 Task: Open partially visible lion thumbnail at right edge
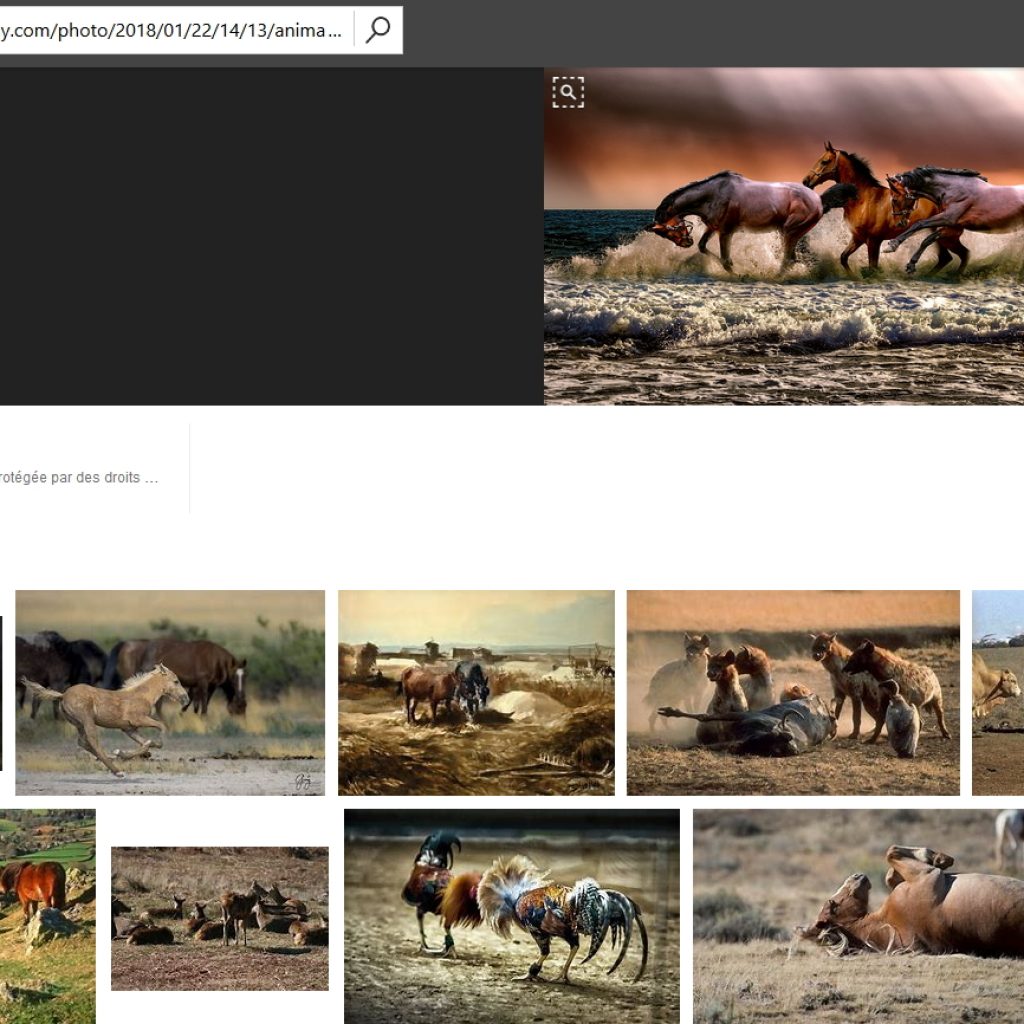pos(998,692)
